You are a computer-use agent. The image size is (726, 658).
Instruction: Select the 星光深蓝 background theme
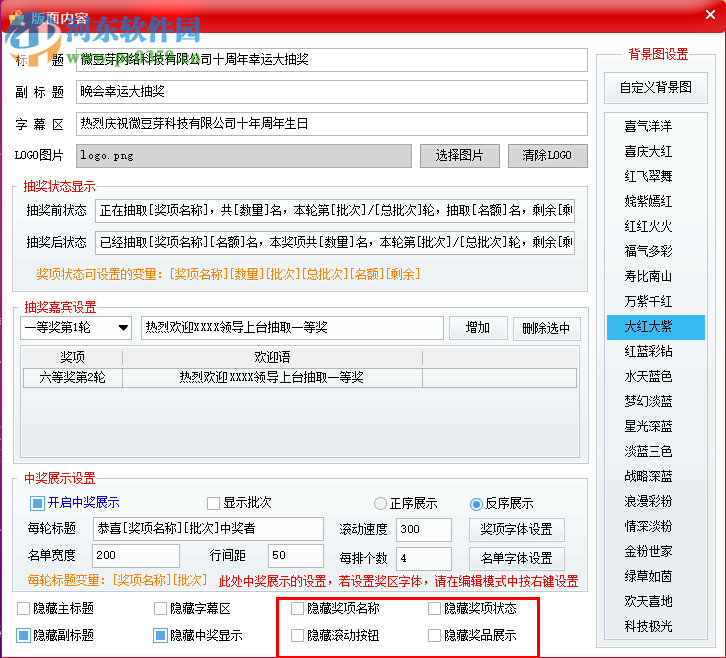[656, 426]
